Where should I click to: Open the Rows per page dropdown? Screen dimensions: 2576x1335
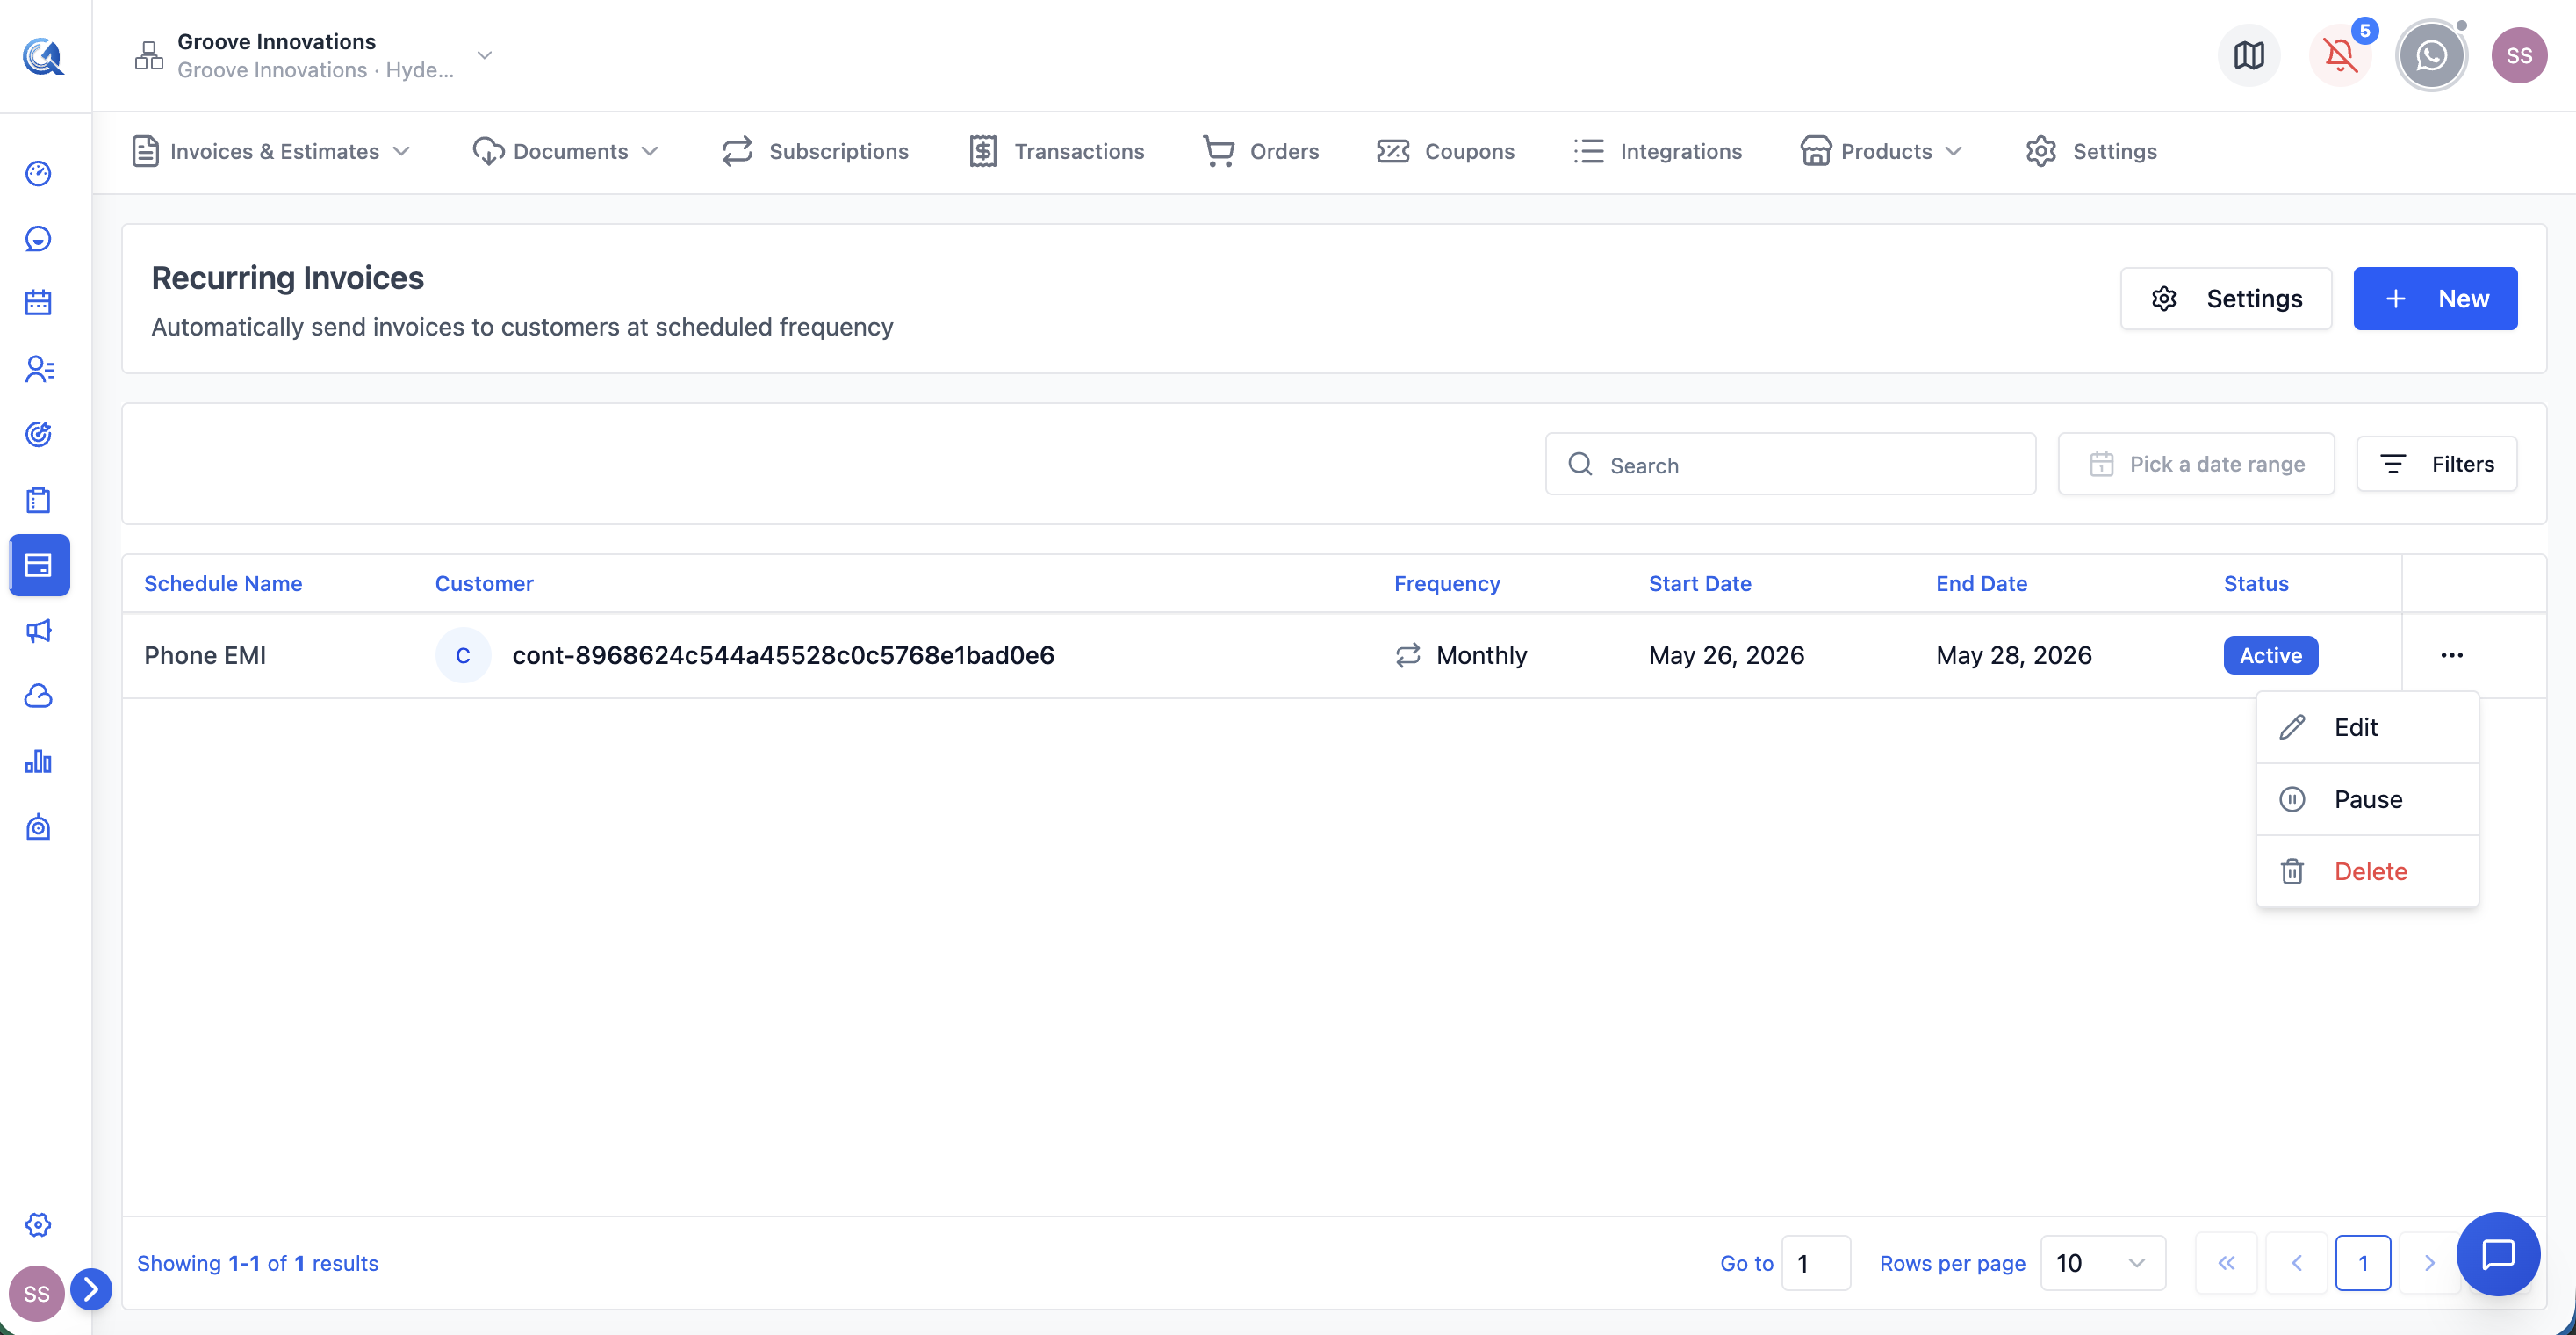(2102, 1263)
